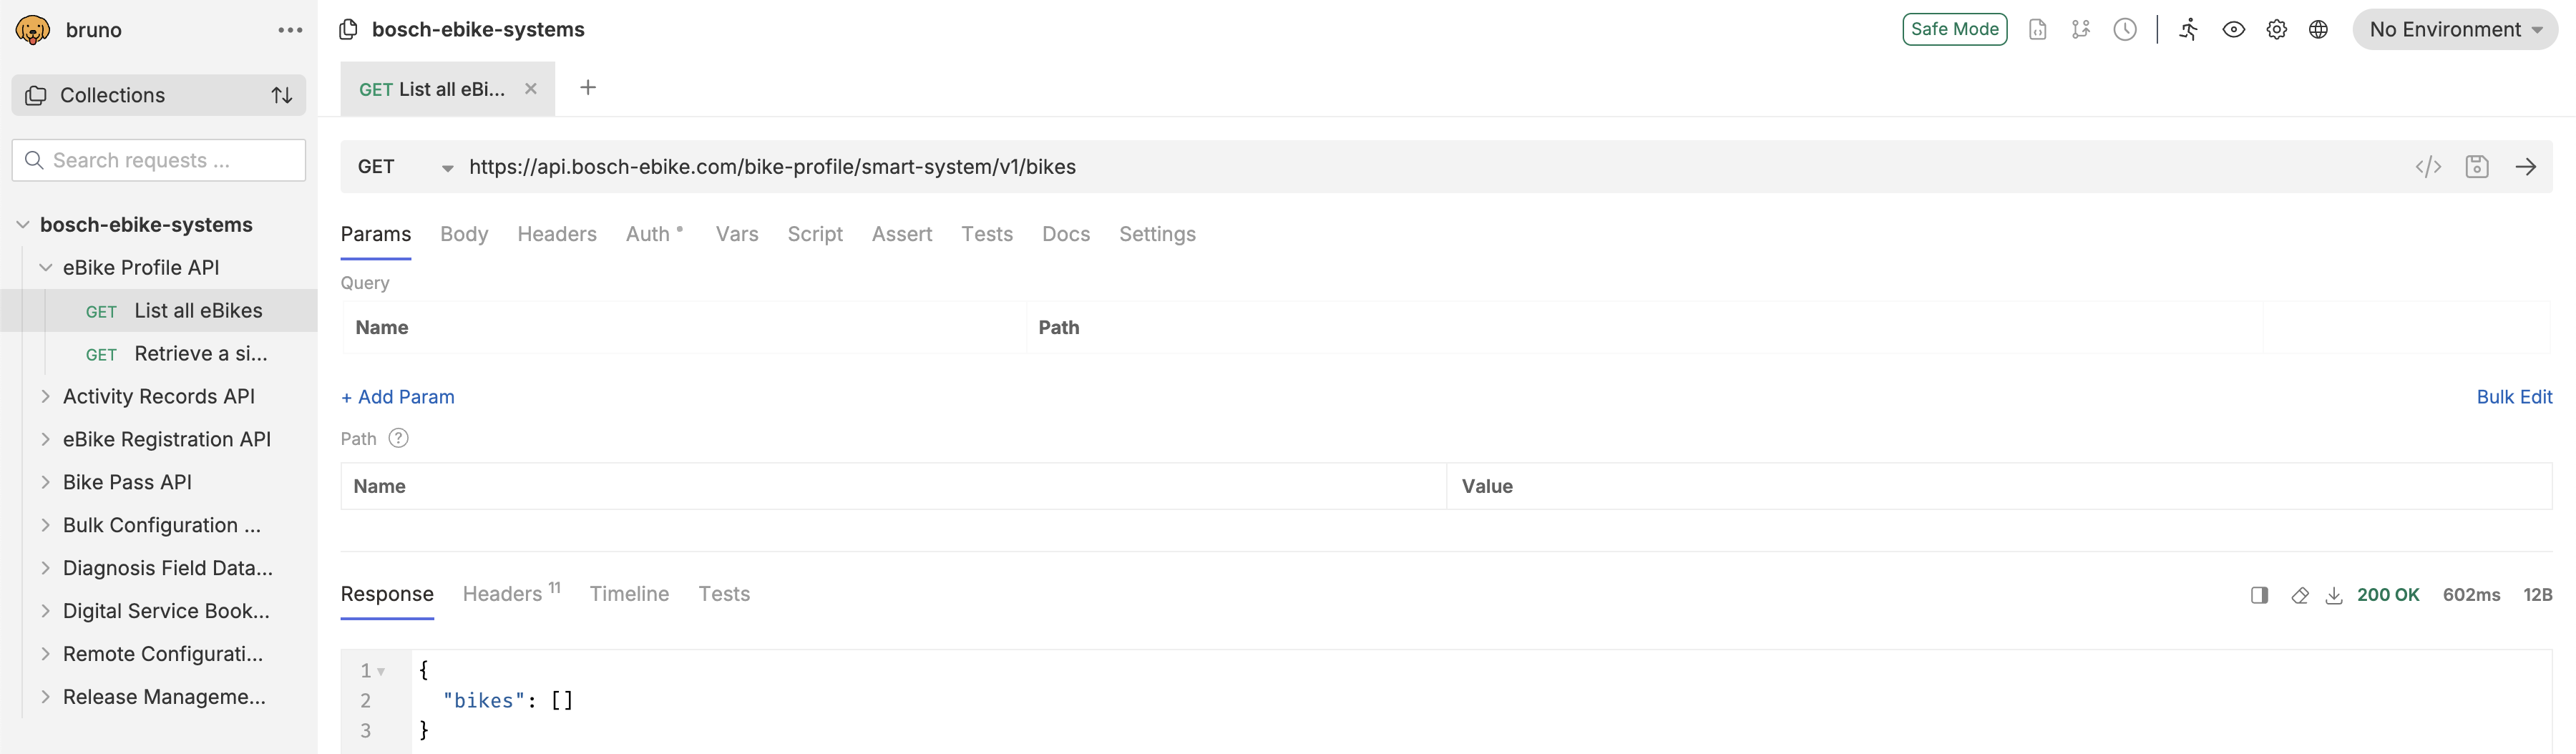
Task: Switch to the request Tests tab
Action: pyautogui.click(x=987, y=234)
